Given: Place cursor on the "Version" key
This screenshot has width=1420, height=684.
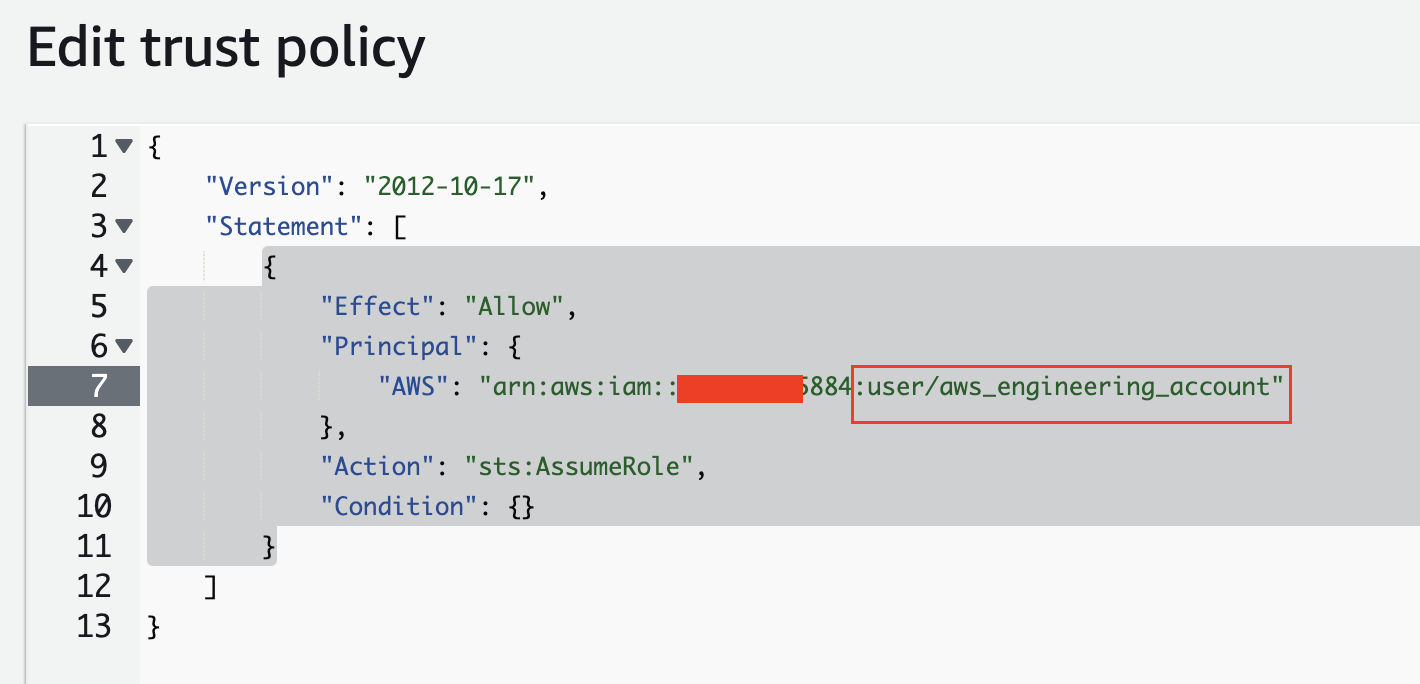Looking at the screenshot, I should point(268,186).
